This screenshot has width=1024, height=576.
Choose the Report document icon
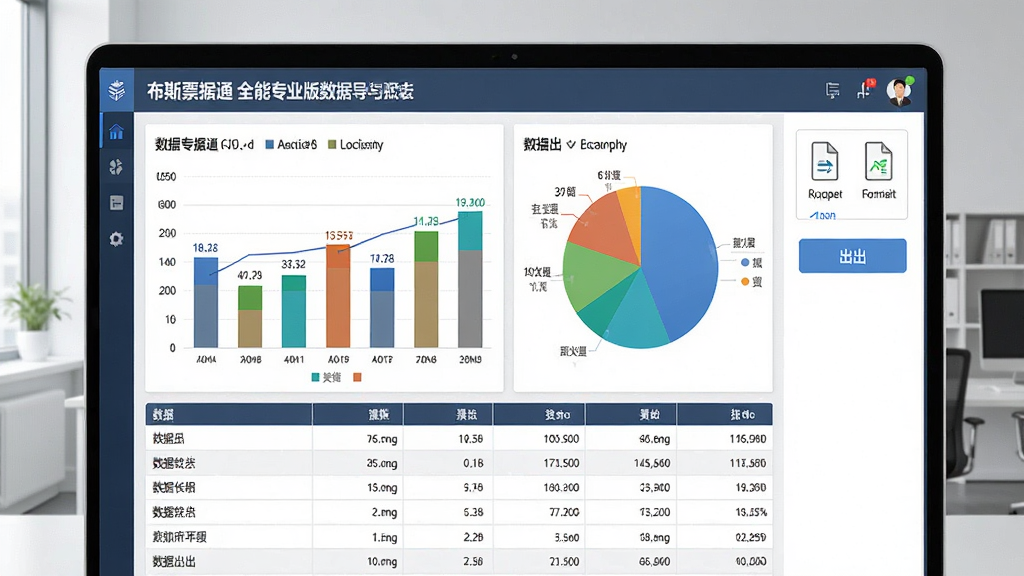click(x=825, y=161)
